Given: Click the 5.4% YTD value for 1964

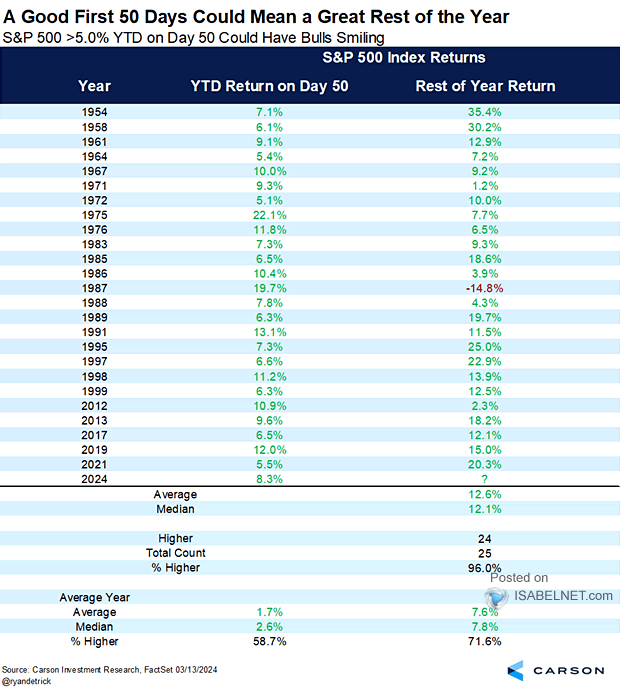Looking at the screenshot, I should pos(269,157).
